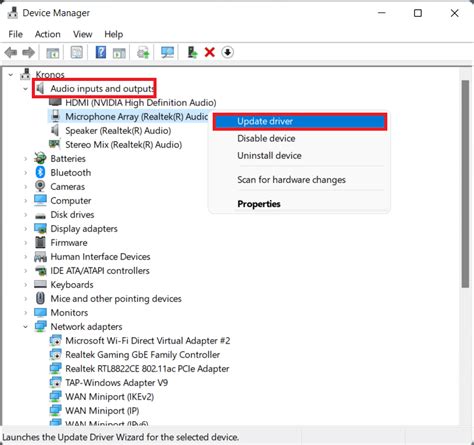Click the Monitors category label
Image resolution: width=474 pixels, height=445 pixels.
69,312
